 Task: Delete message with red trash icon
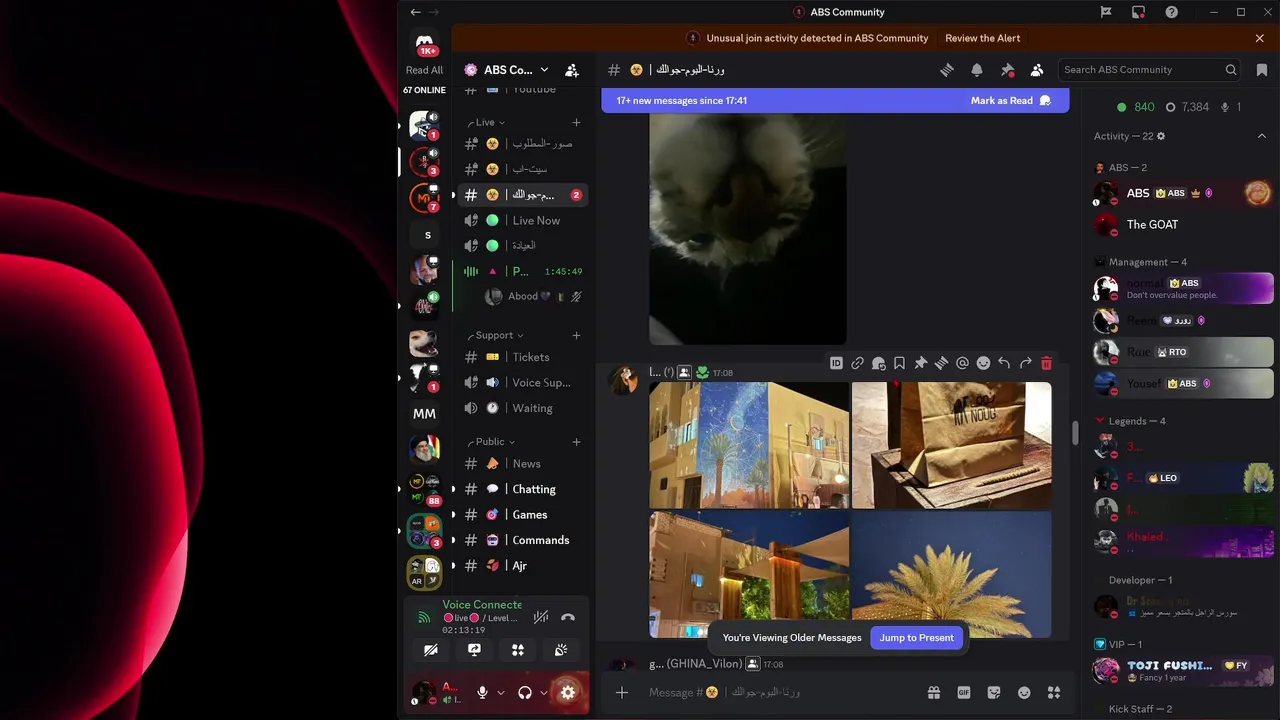(x=1046, y=363)
